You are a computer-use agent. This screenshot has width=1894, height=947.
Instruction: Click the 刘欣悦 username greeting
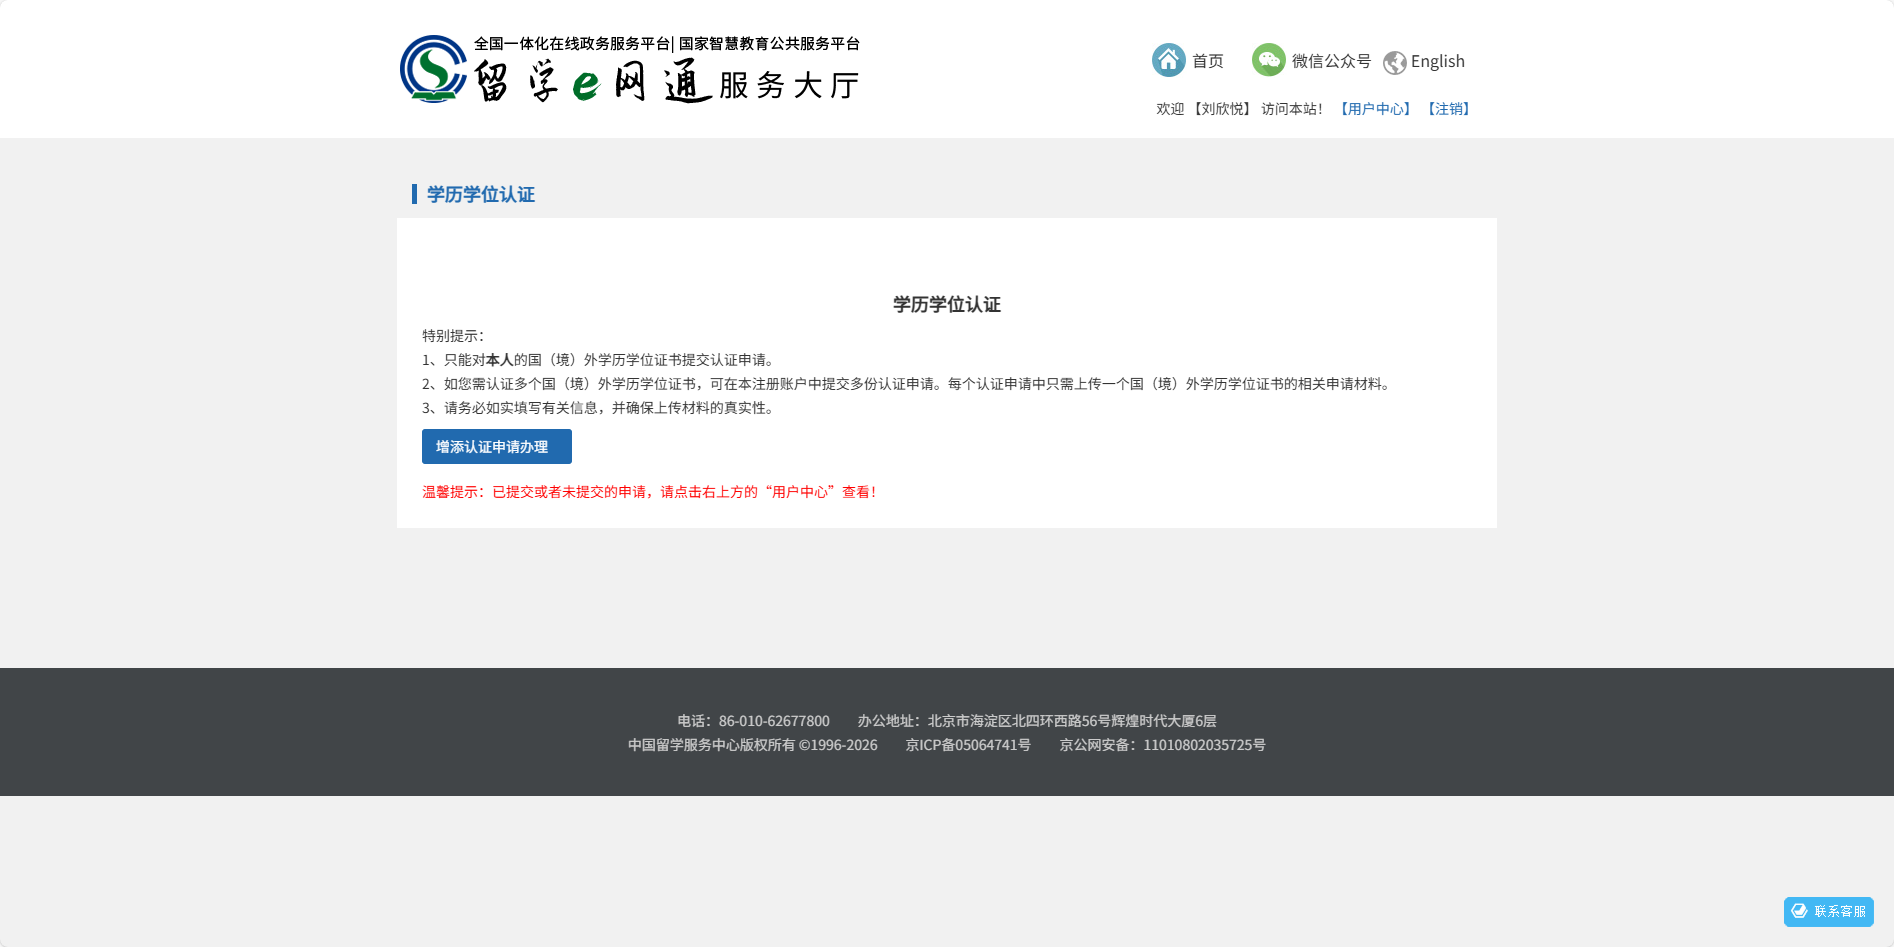point(1221,108)
